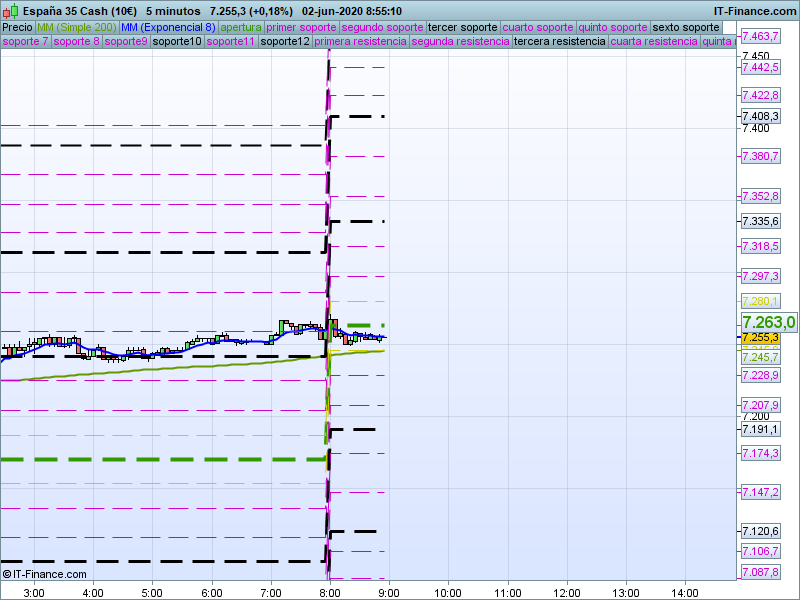Select the orange 7.255,3 current price tag
Screen dimensions: 800x600
759,338
